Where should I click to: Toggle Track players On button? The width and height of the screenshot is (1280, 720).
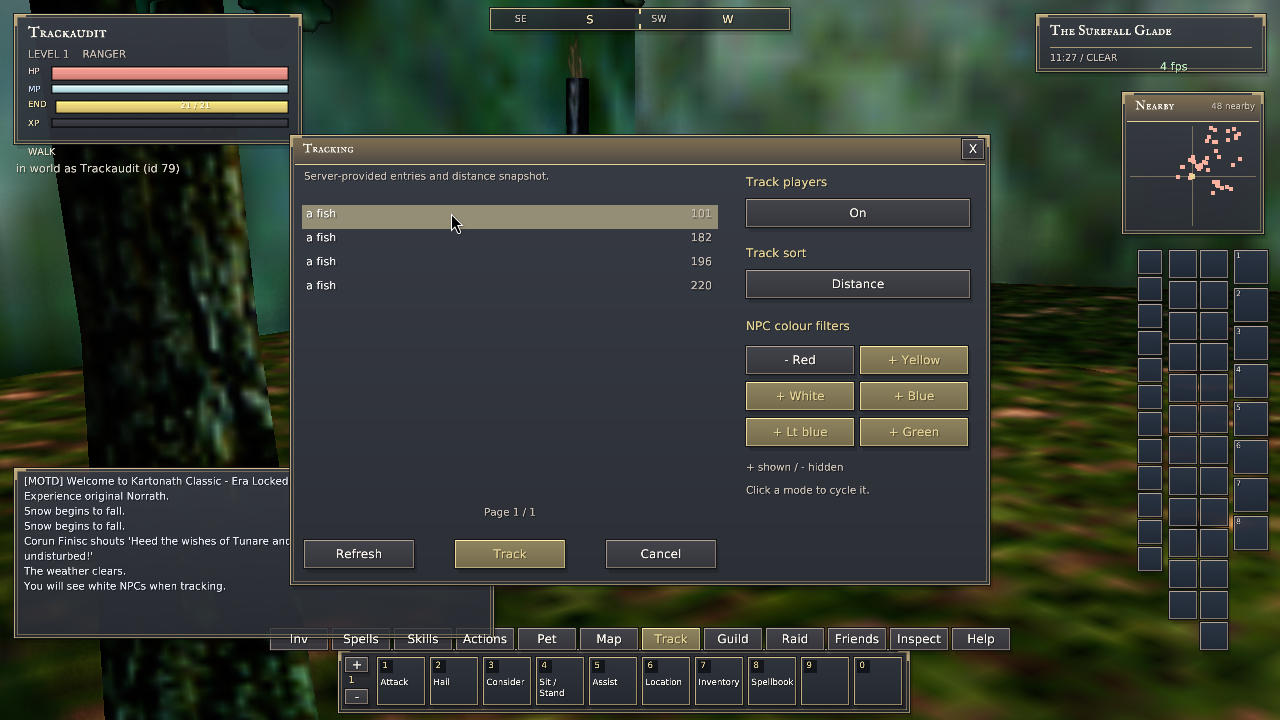coord(858,213)
